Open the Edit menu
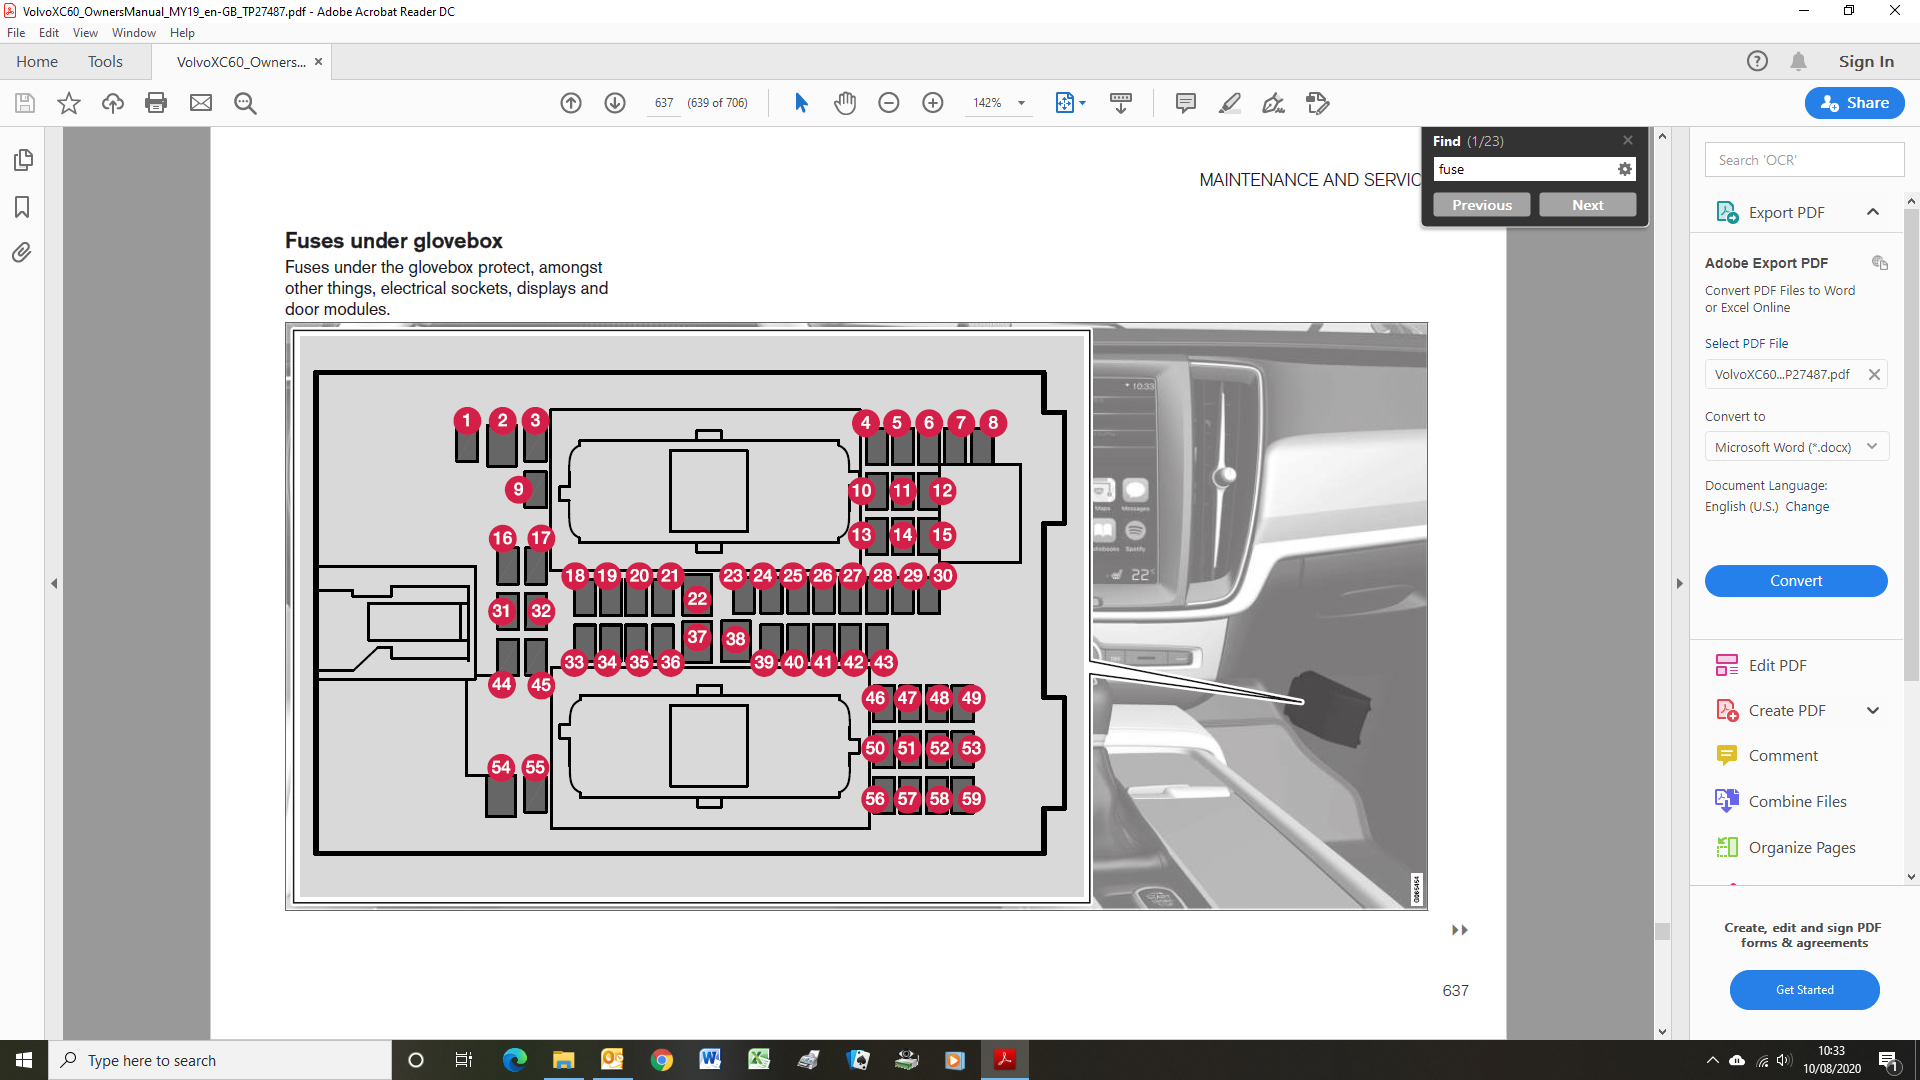The width and height of the screenshot is (1920, 1080). tap(49, 33)
